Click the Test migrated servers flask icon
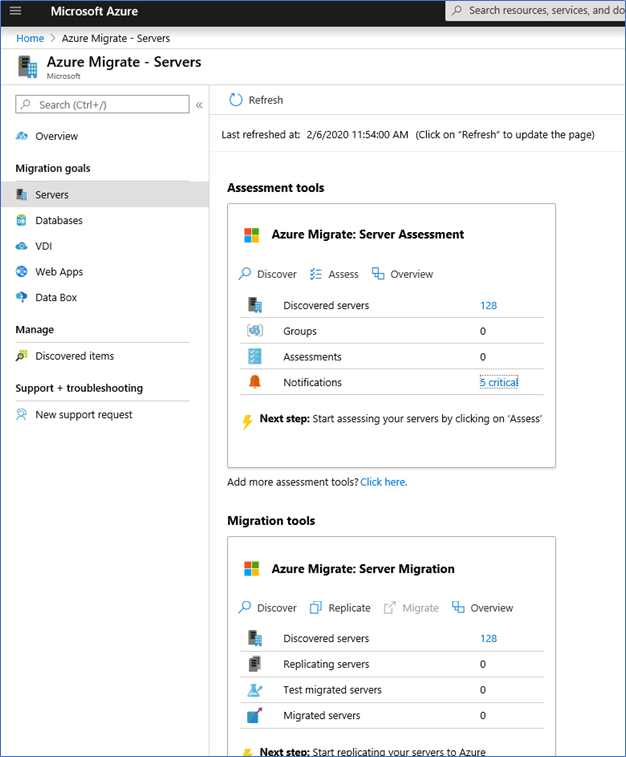 (255, 690)
